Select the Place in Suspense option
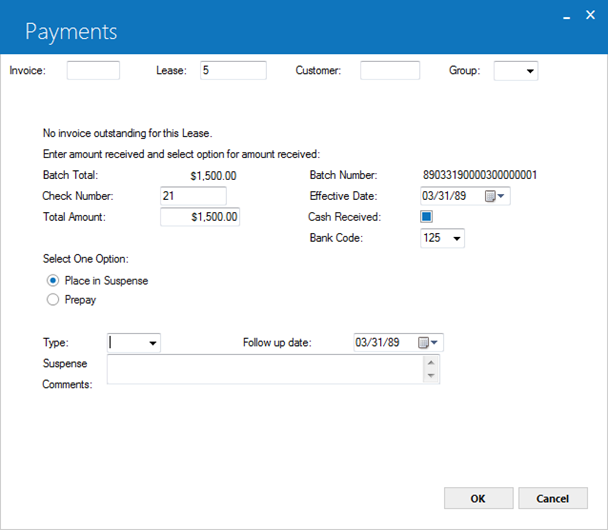Image resolution: width=608 pixels, height=530 pixels. pos(53,280)
